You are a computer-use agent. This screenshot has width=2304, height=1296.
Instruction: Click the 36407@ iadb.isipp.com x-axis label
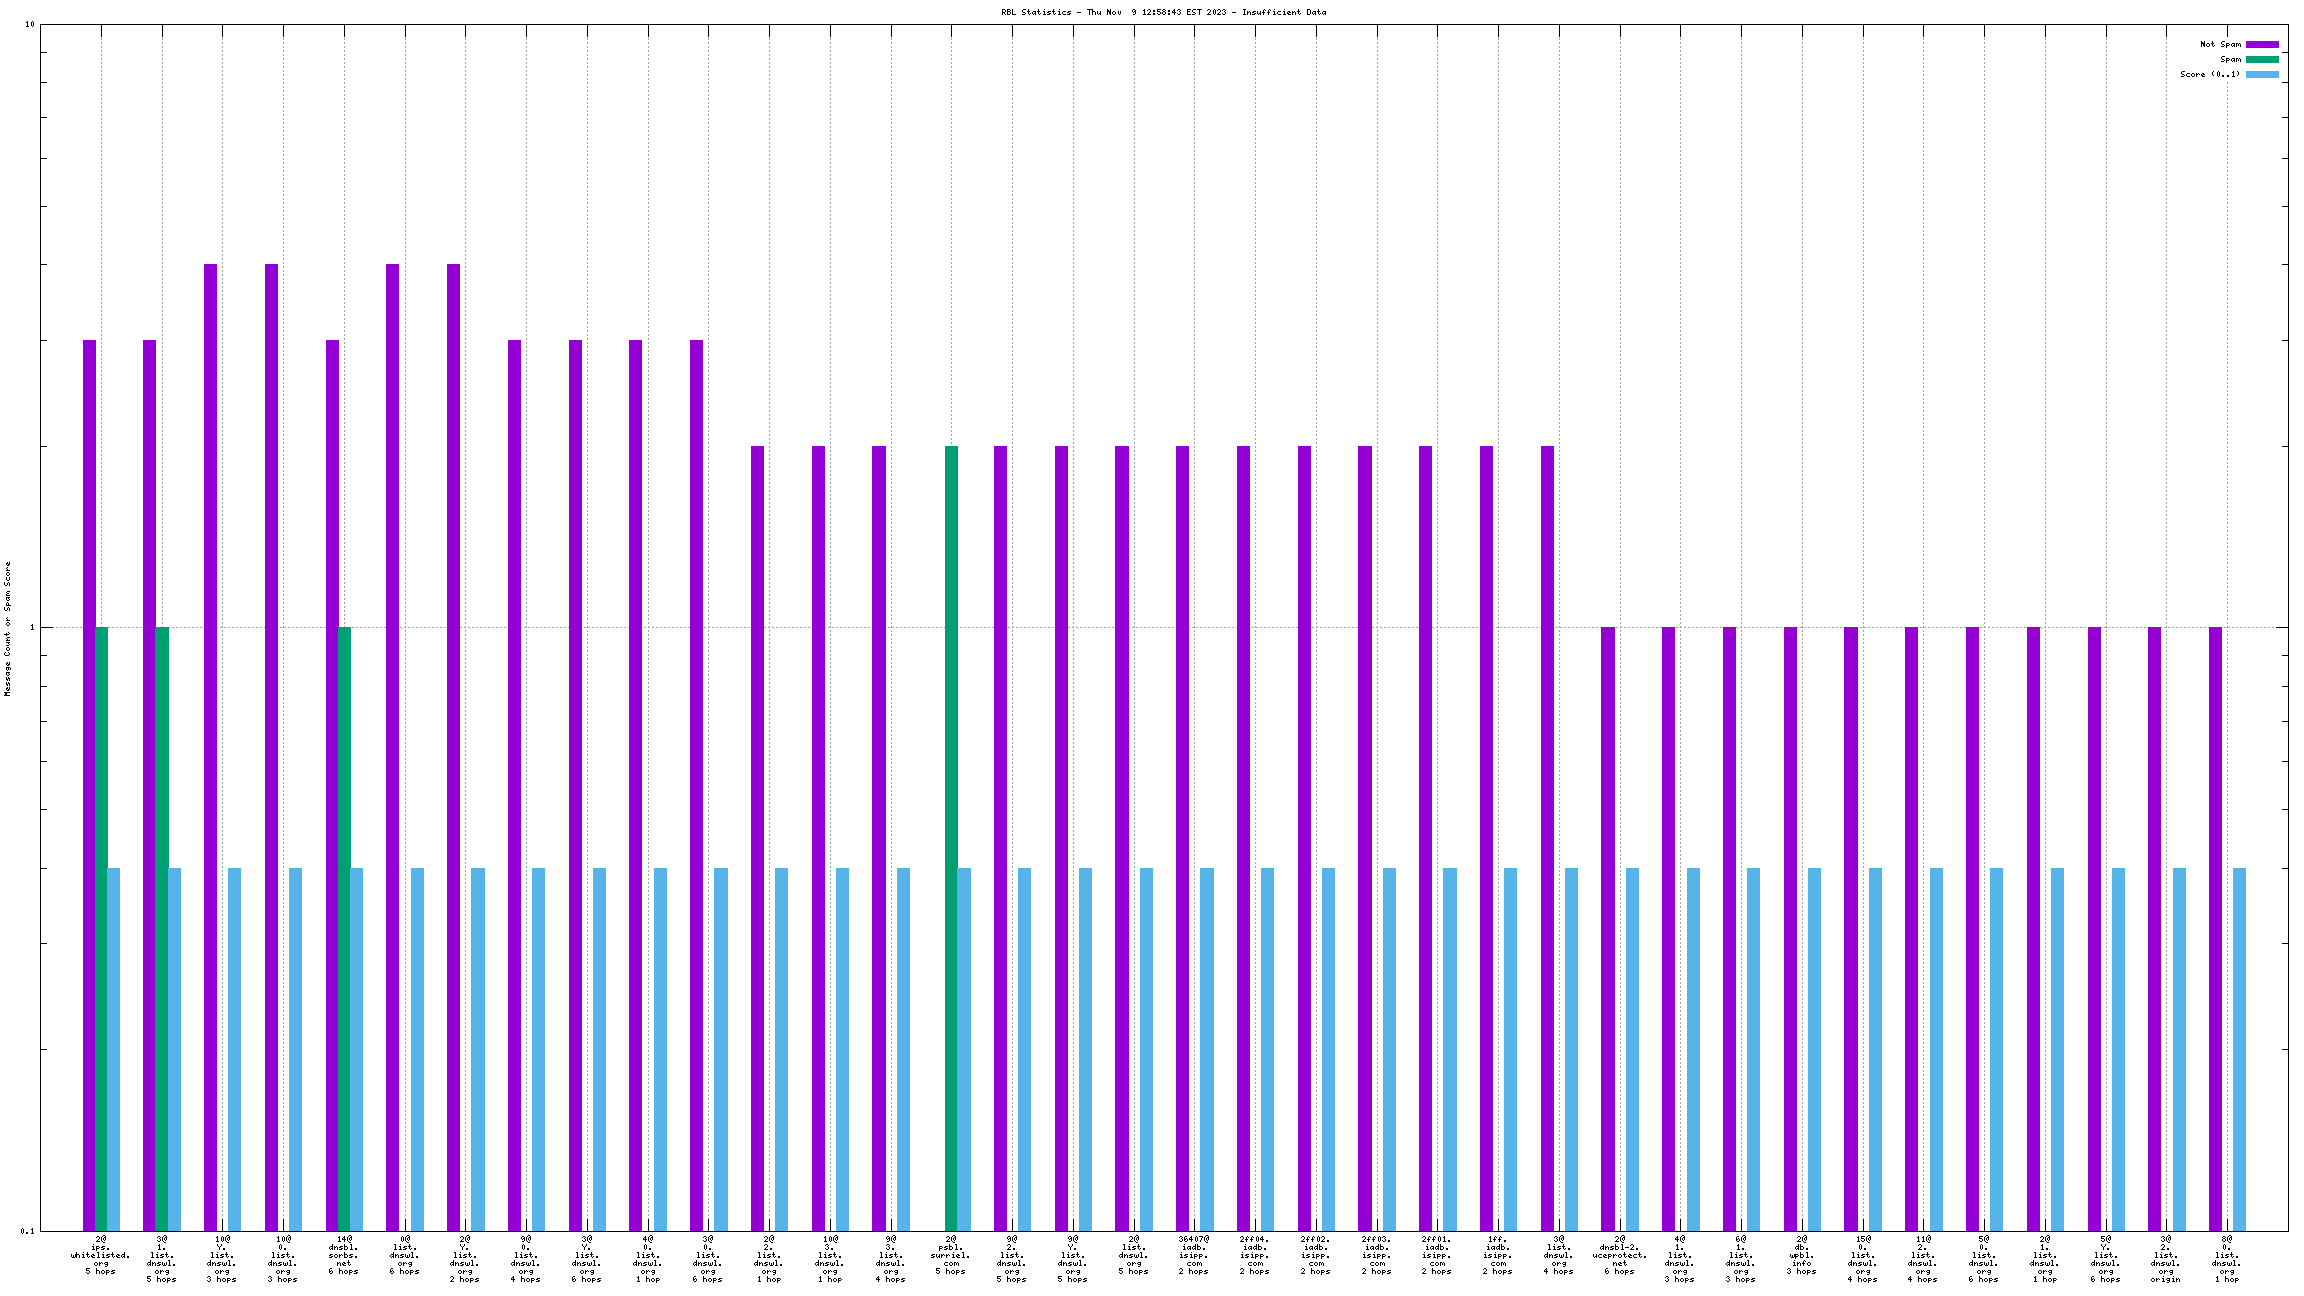click(1194, 1255)
